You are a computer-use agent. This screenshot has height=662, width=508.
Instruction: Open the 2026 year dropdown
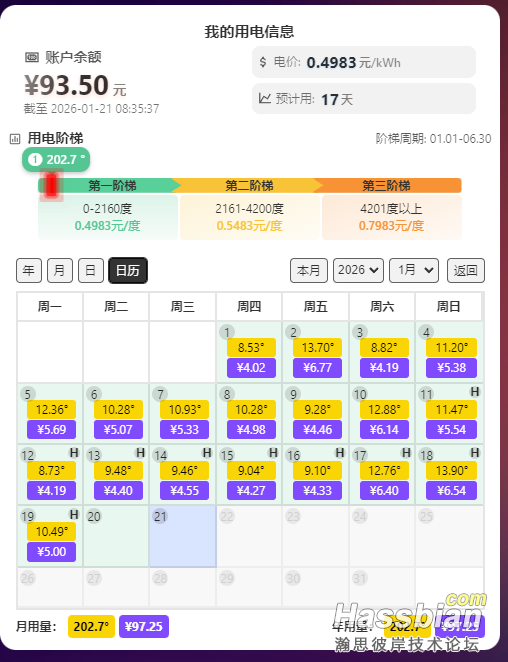pos(358,270)
